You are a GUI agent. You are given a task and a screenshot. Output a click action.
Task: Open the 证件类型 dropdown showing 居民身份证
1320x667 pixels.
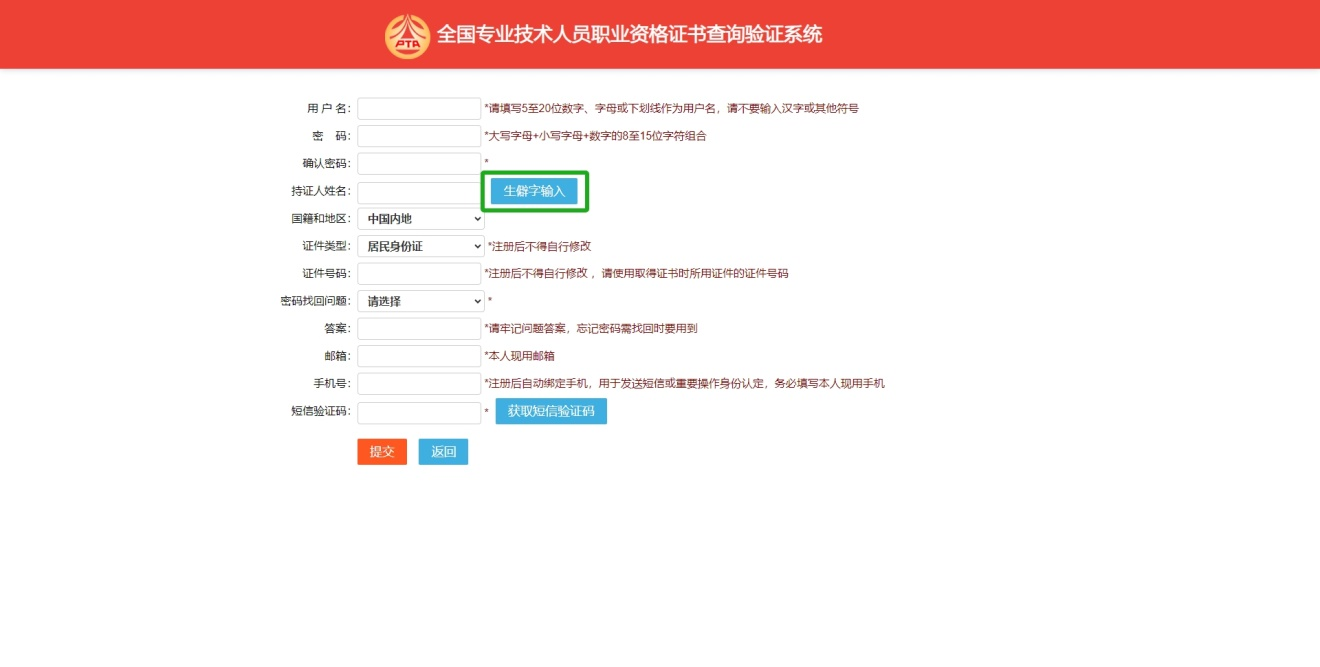420,246
